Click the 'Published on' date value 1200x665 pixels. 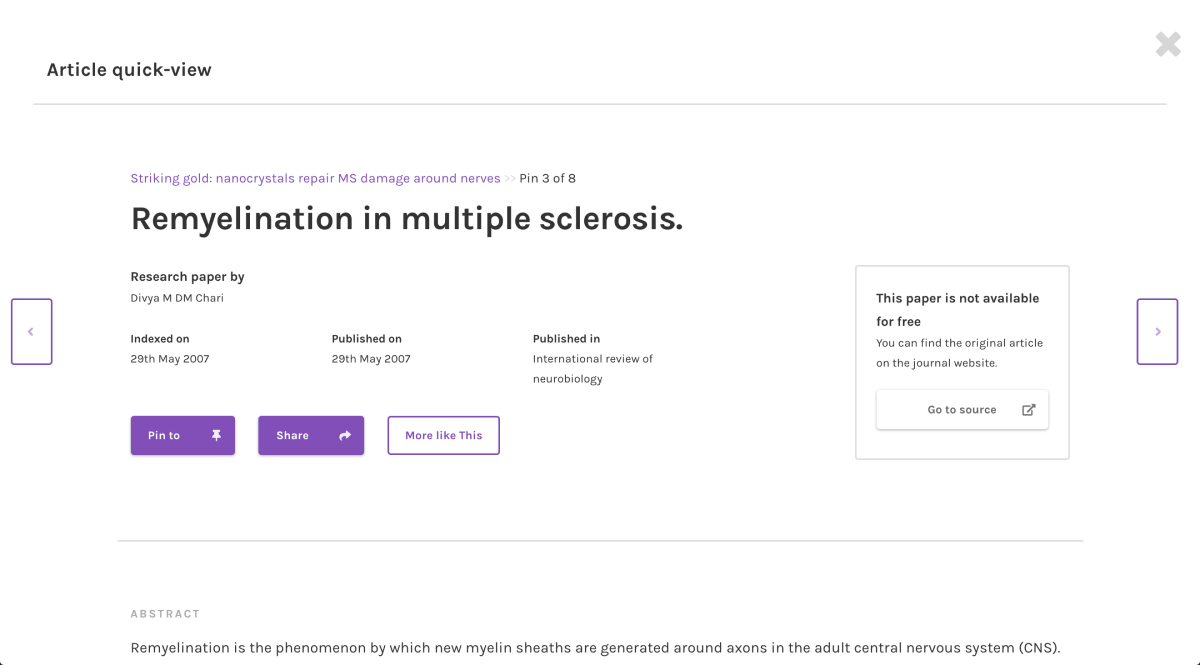click(371, 359)
